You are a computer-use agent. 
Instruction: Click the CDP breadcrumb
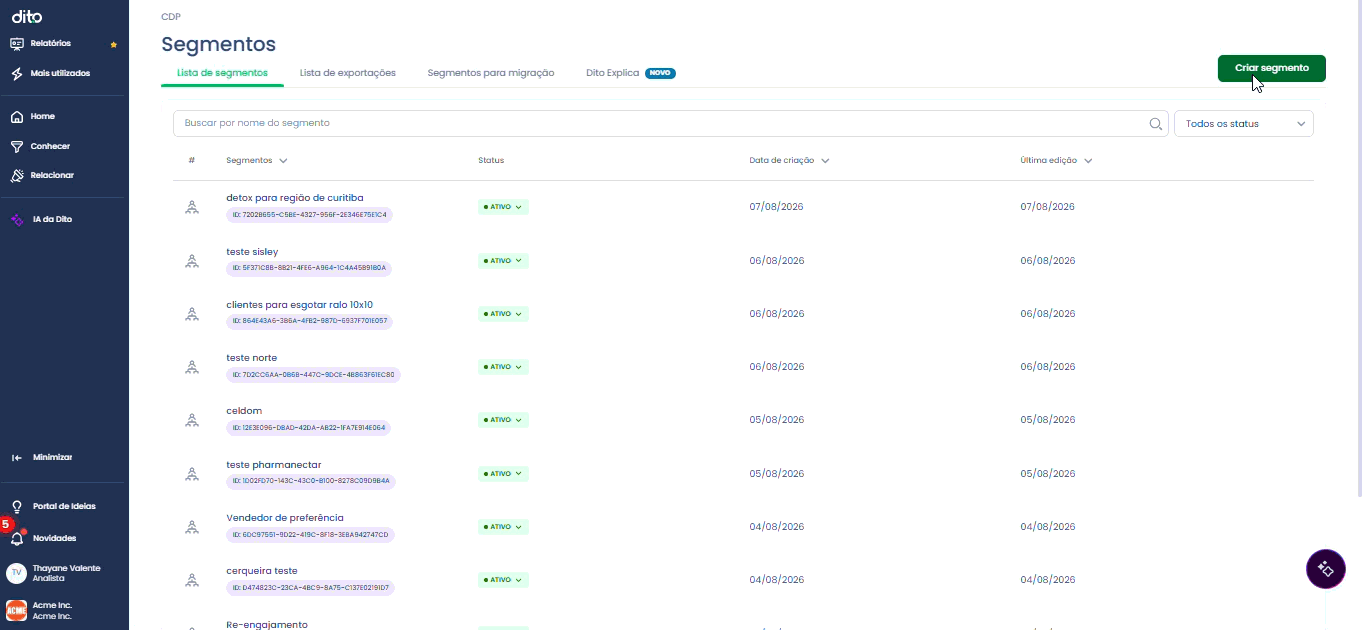tap(171, 17)
